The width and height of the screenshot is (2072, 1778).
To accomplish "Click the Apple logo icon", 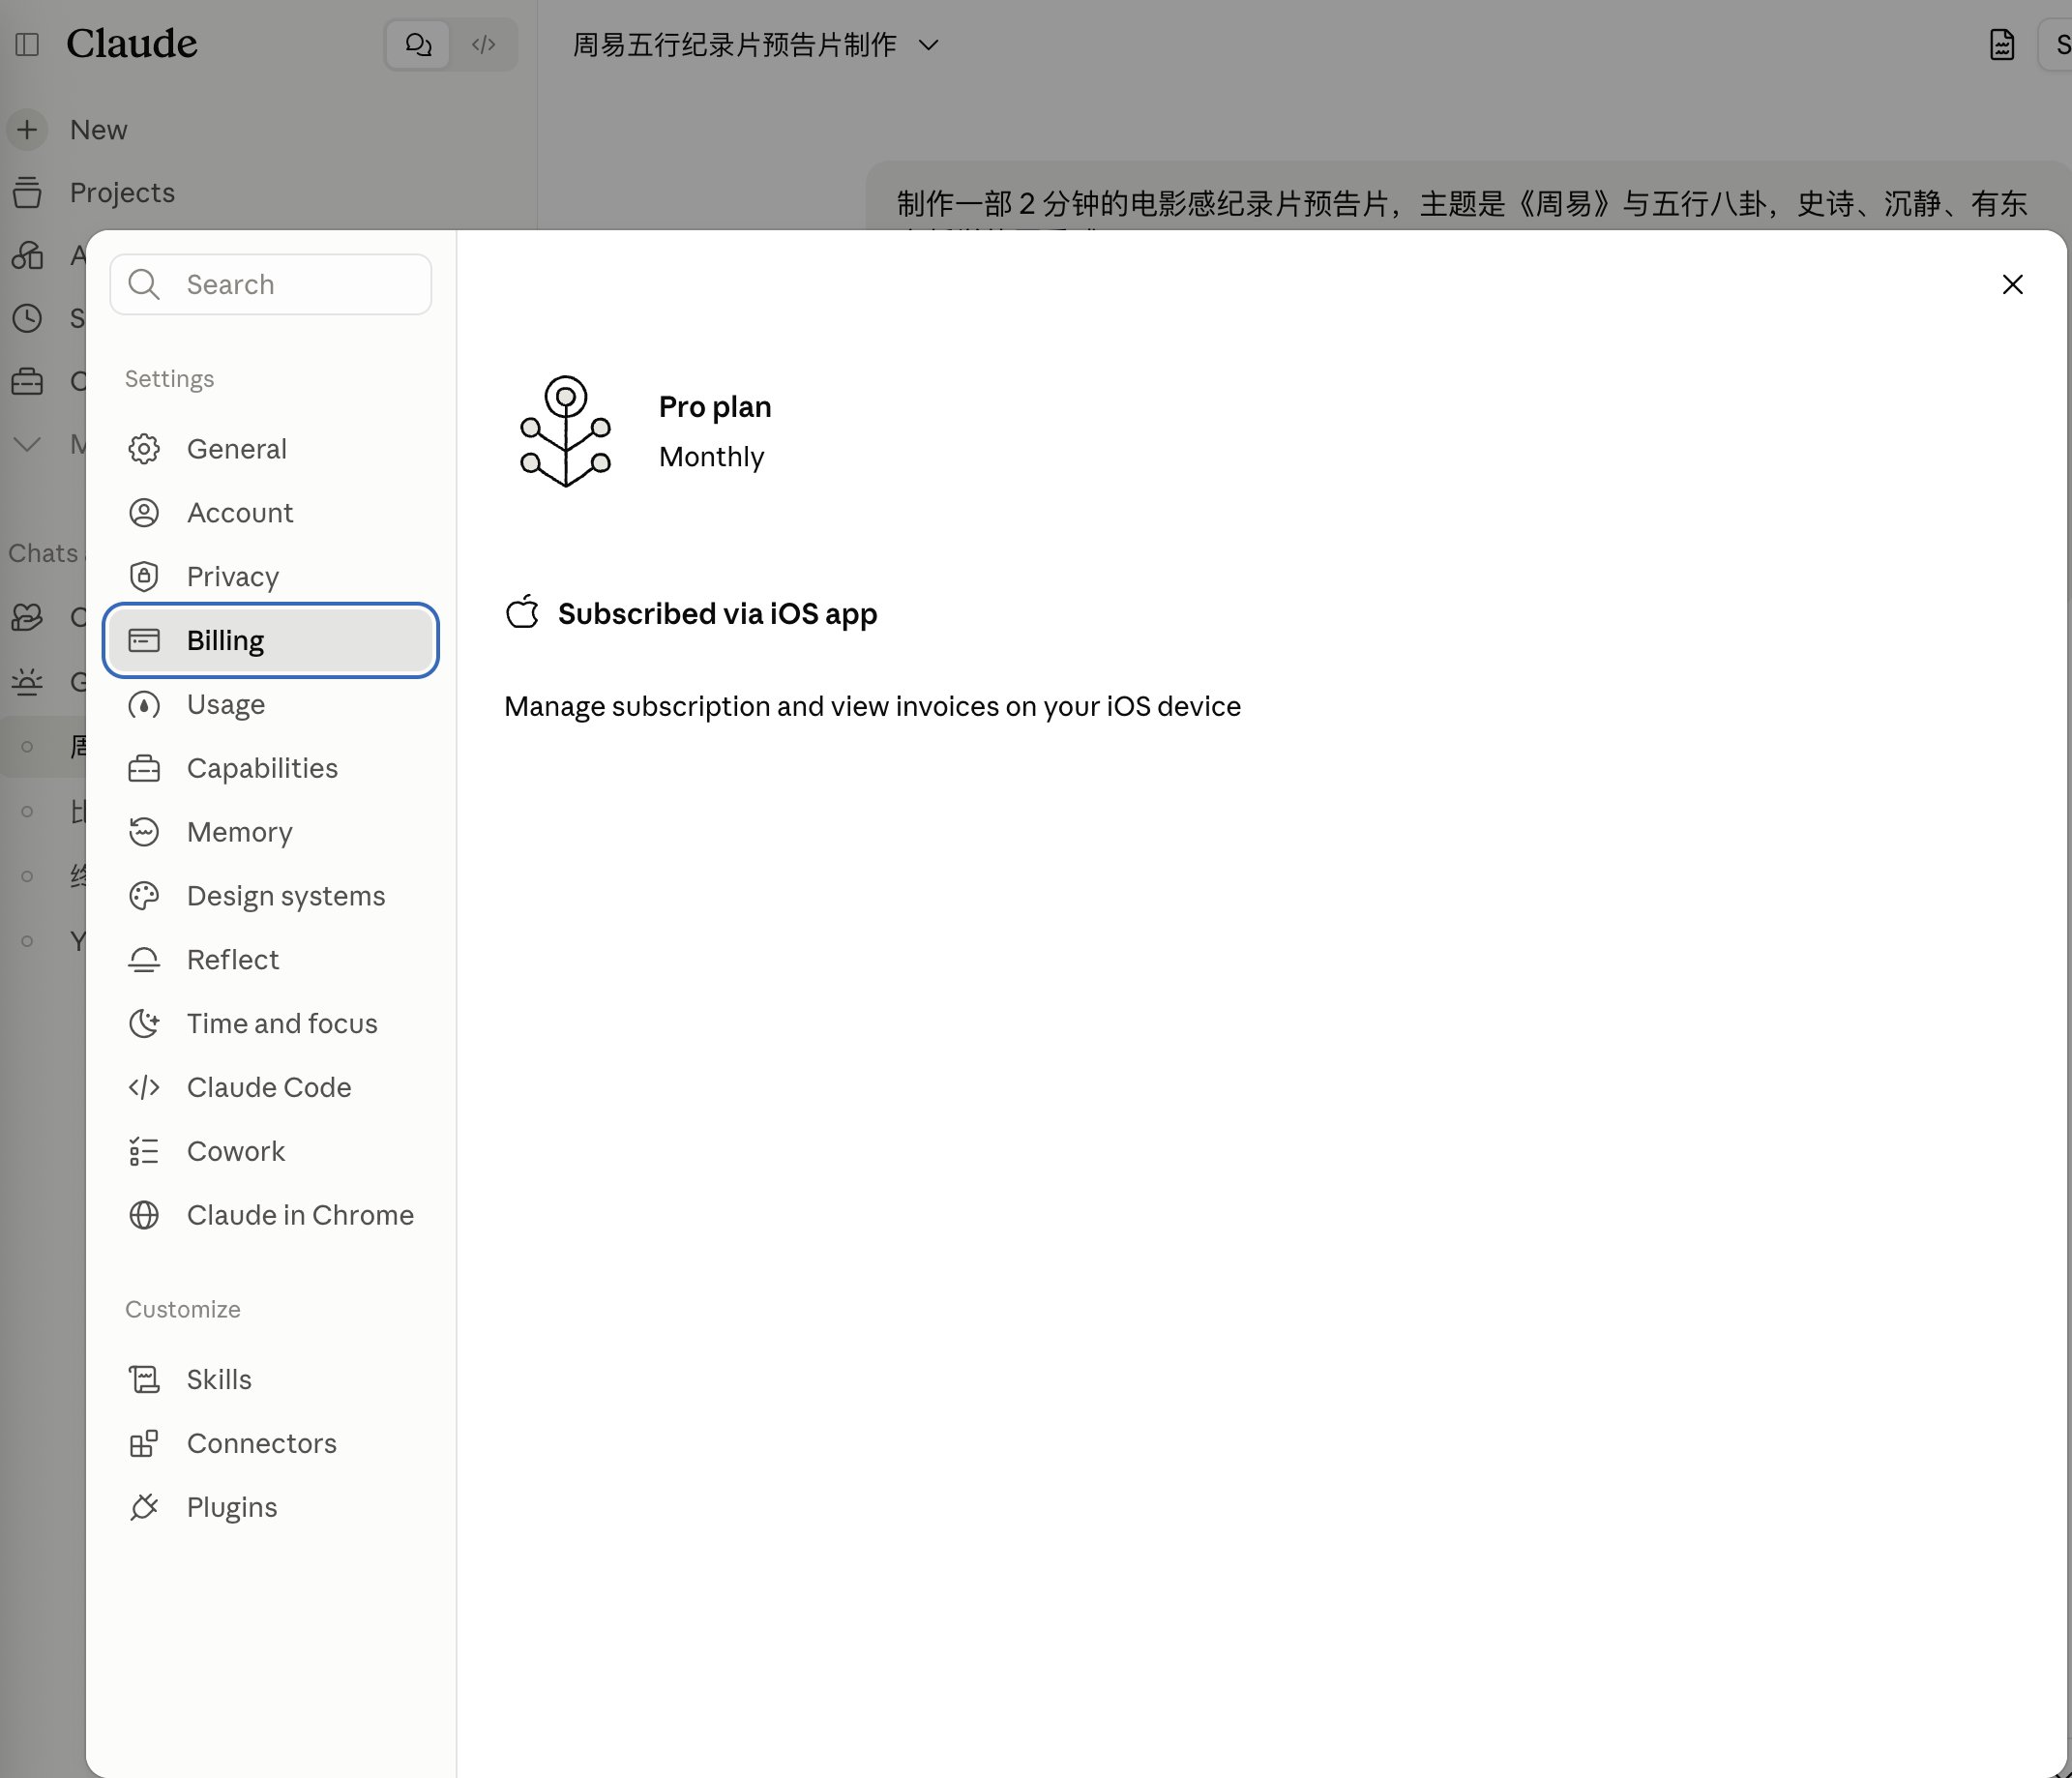I will (522, 612).
